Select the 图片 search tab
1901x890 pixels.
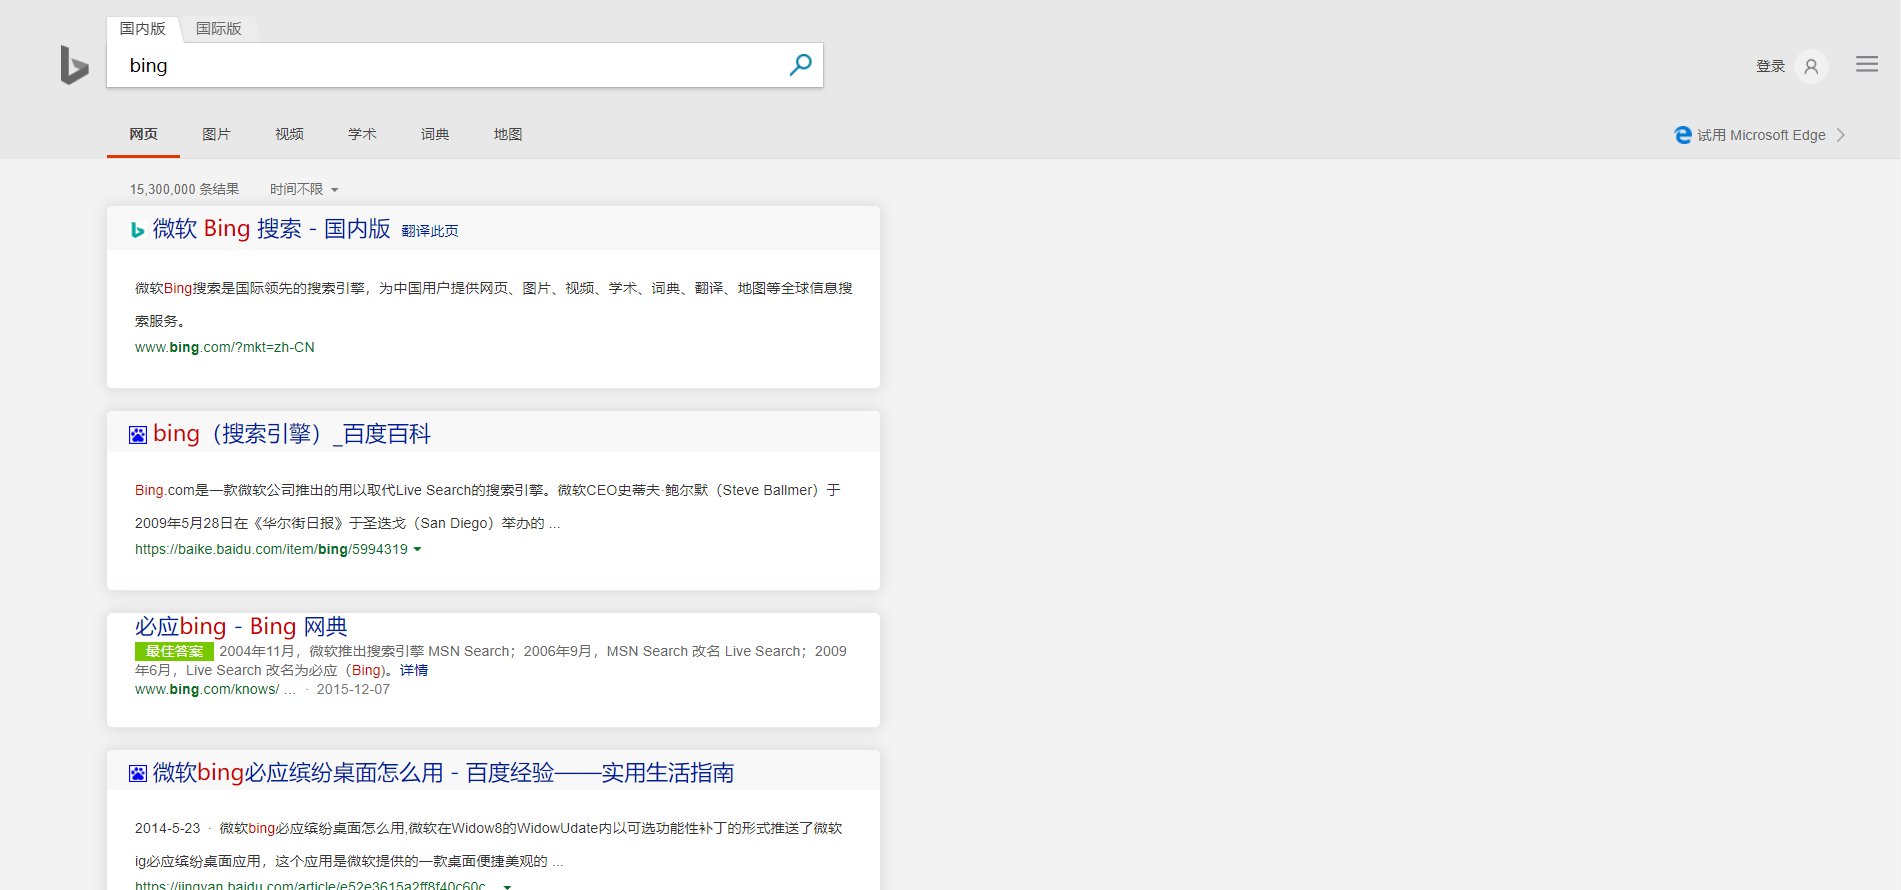(x=216, y=134)
